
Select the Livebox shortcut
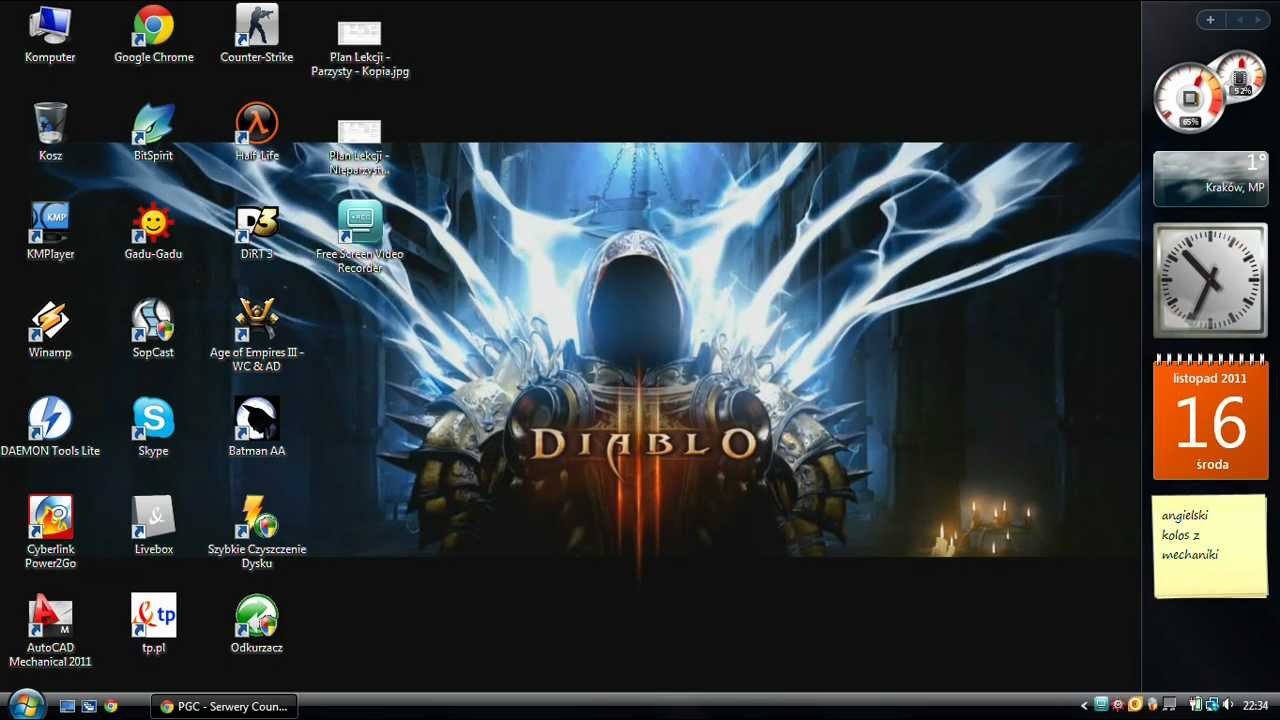tap(154, 525)
